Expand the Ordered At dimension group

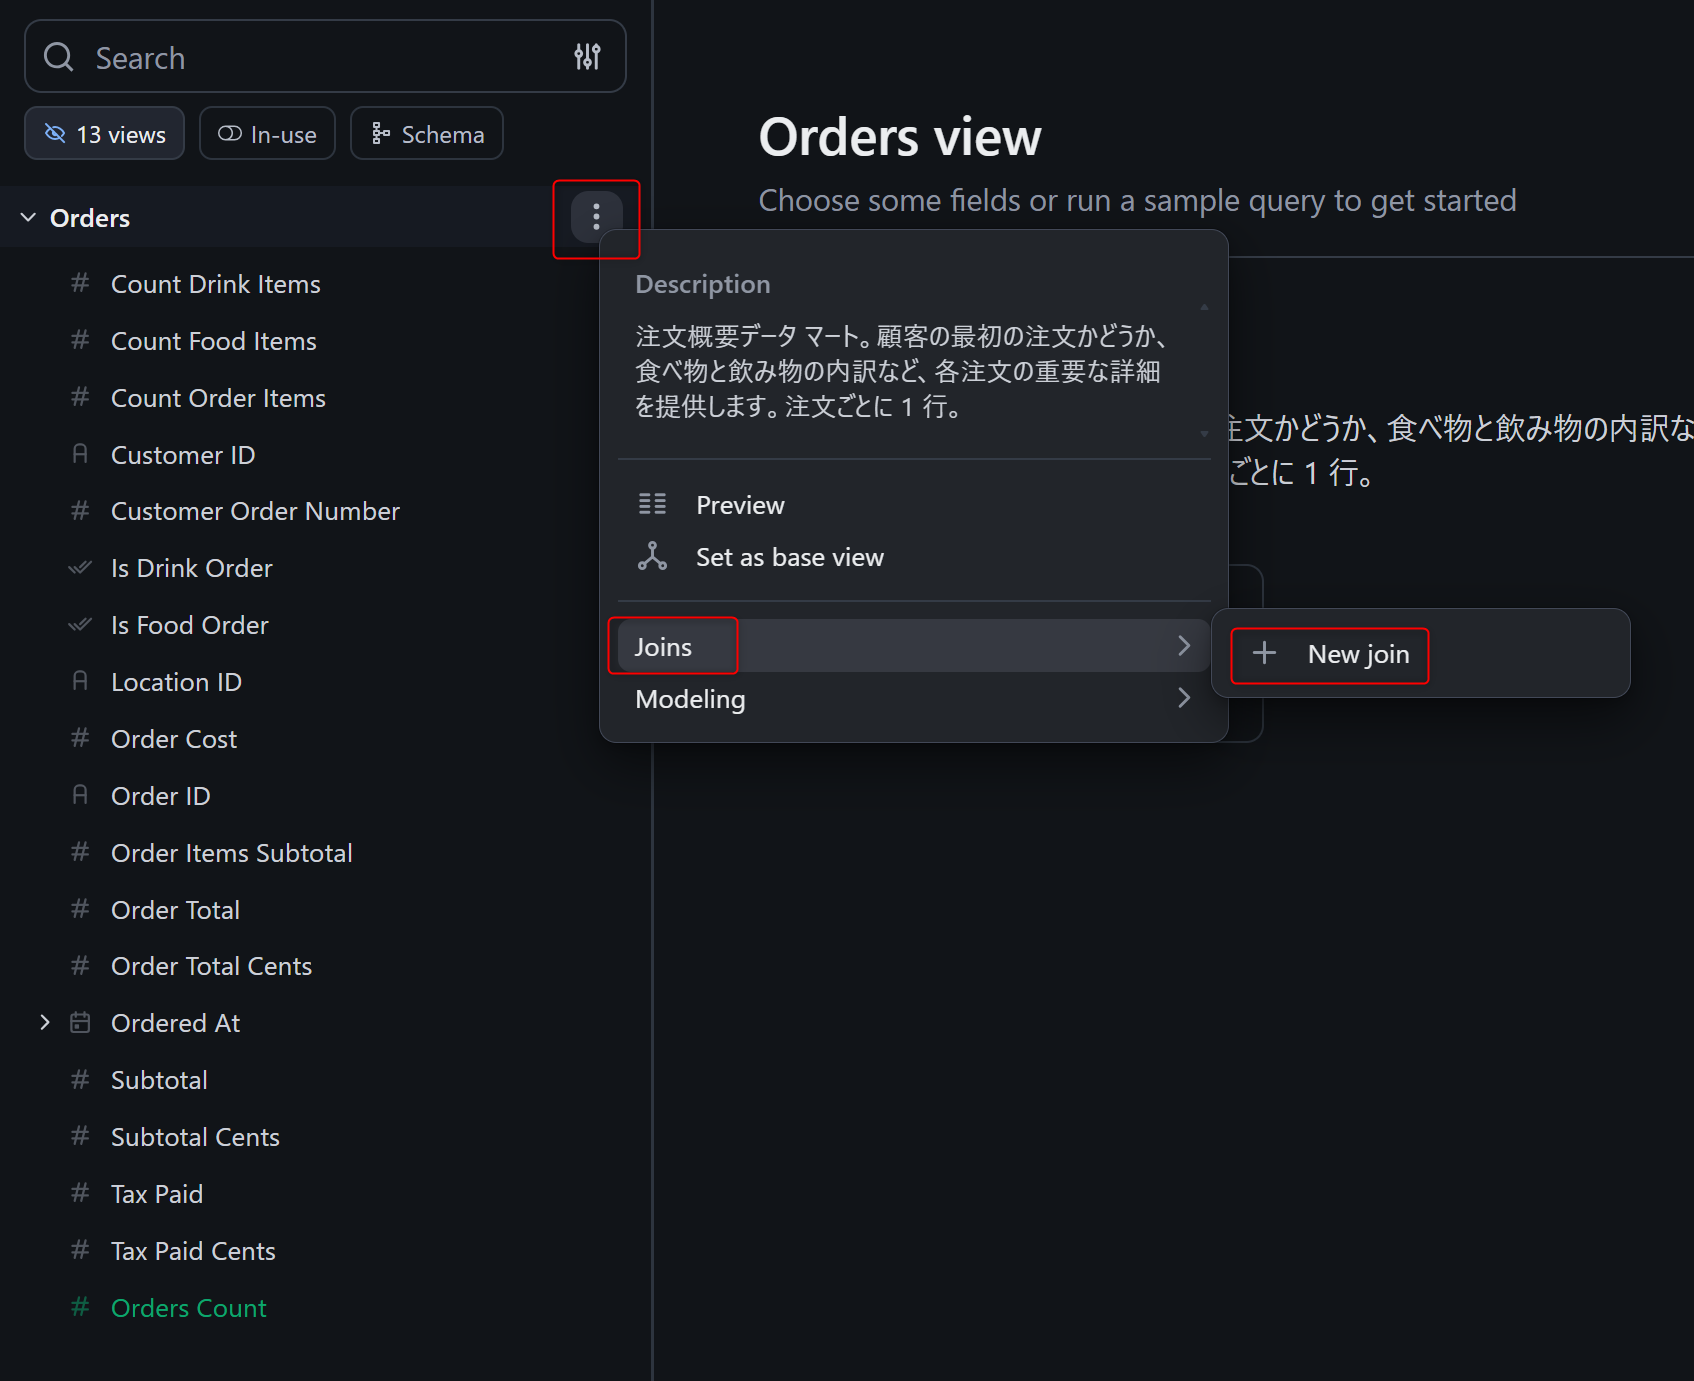45,1022
